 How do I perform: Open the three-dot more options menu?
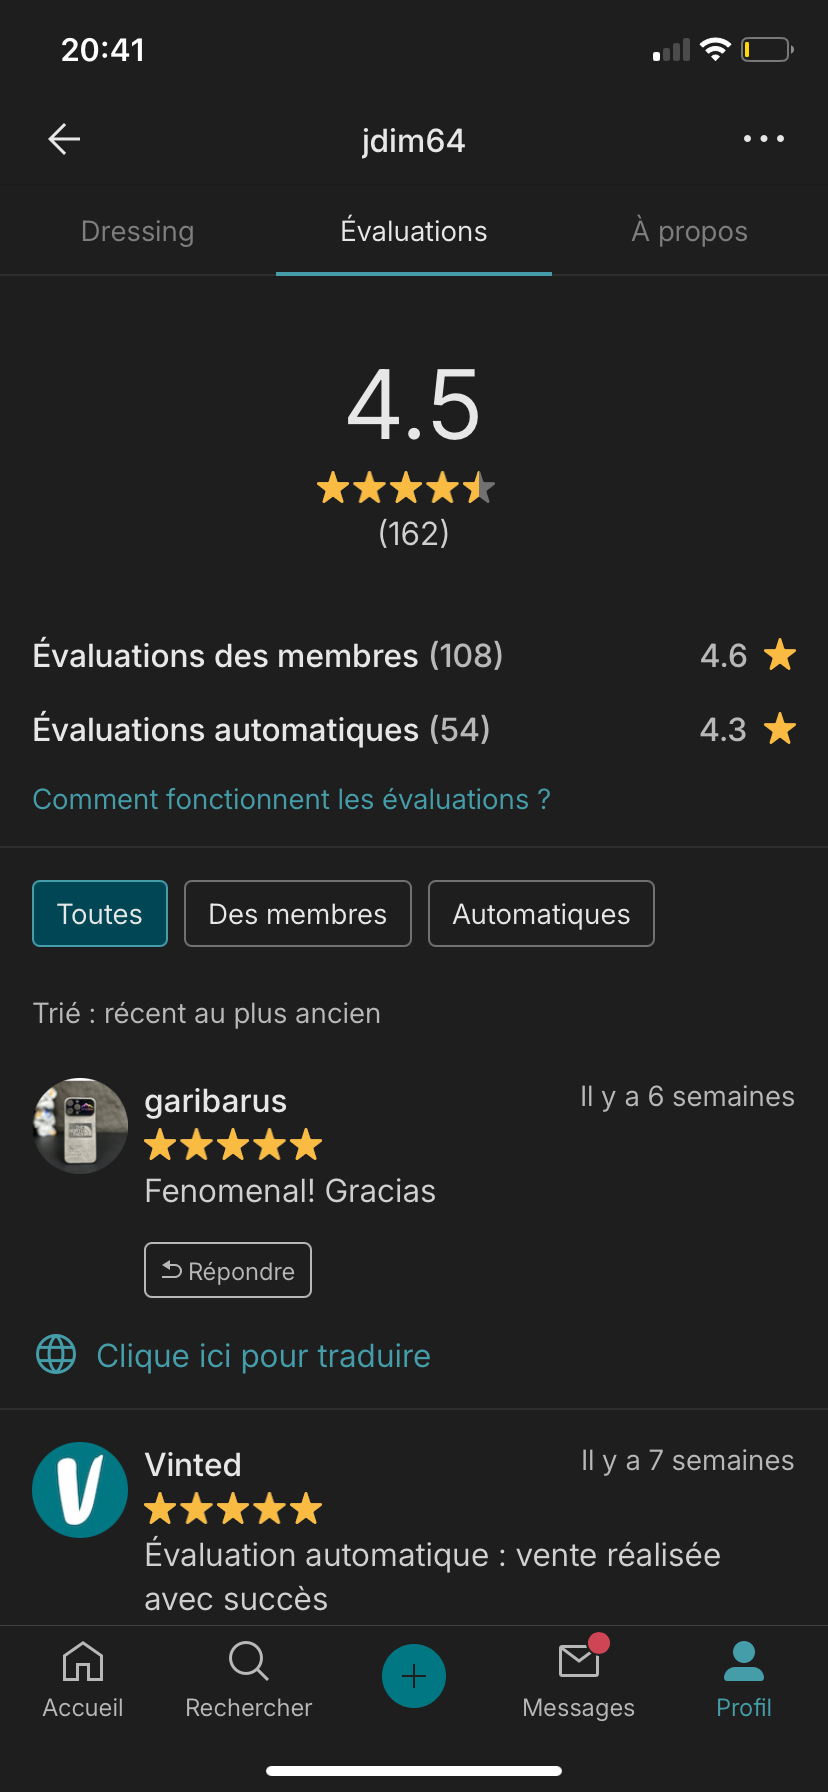click(x=763, y=139)
